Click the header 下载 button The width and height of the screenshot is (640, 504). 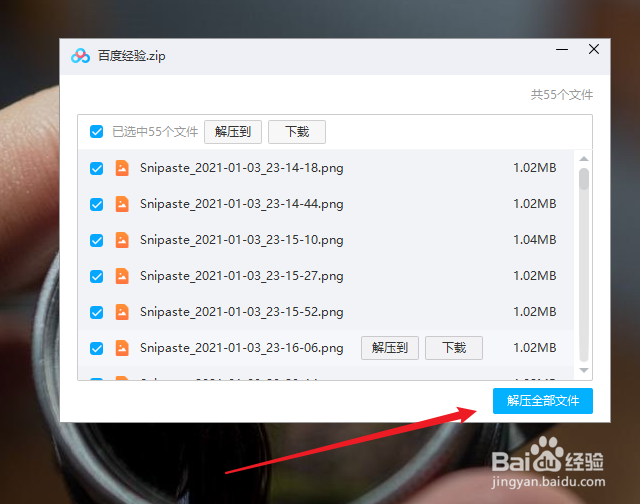pos(297,132)
